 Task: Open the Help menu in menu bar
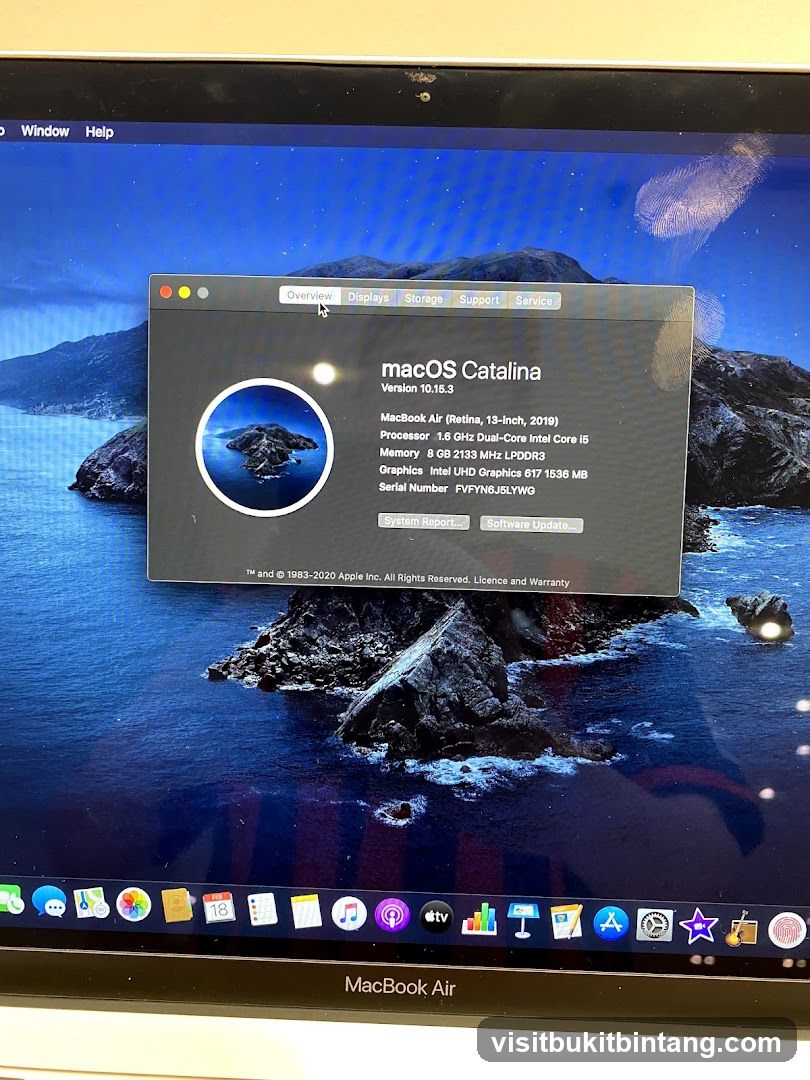click(99, 132)
